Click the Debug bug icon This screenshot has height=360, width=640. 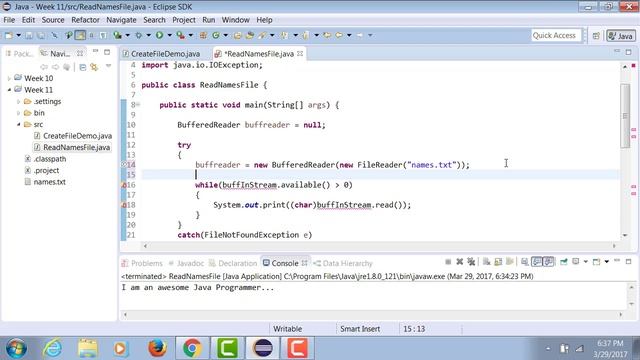[x=138, y=36]
